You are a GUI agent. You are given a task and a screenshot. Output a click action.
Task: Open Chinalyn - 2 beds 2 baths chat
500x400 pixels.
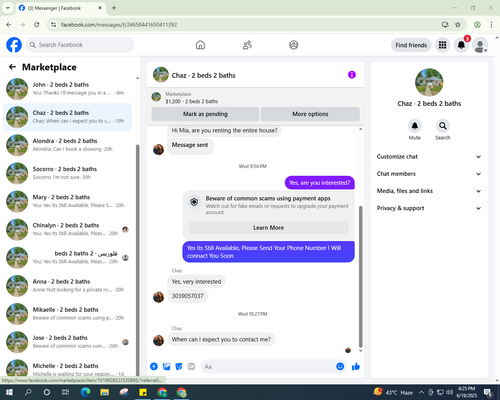[67, 230]
